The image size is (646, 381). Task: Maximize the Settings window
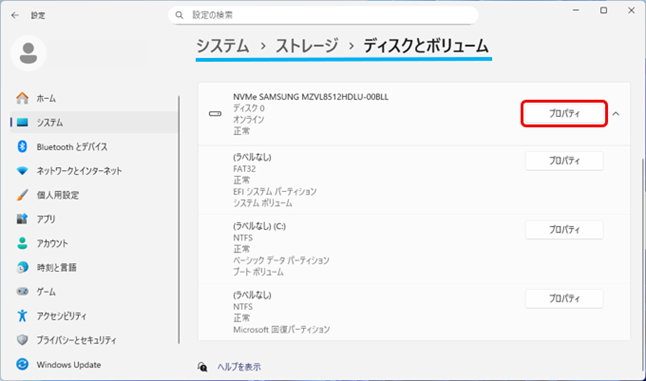point(604,10)
